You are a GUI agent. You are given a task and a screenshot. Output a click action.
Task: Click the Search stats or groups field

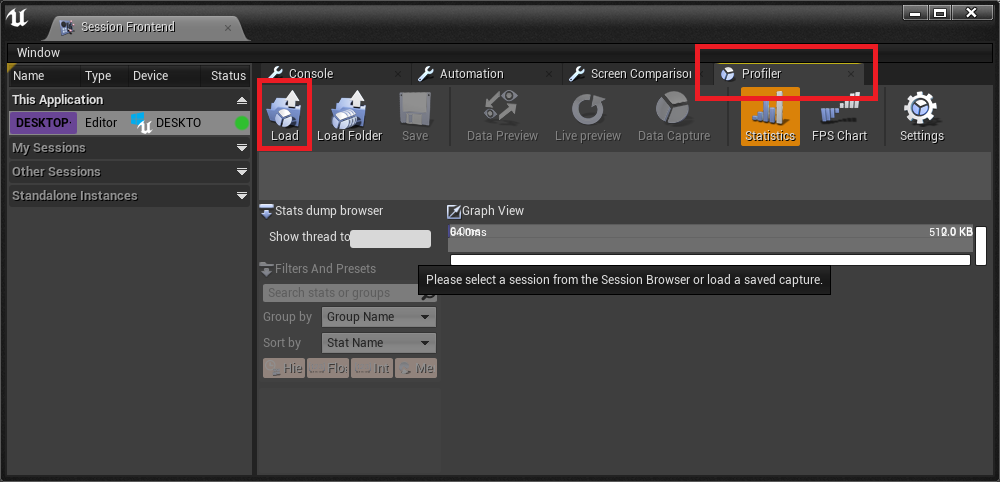pos(349,293)
